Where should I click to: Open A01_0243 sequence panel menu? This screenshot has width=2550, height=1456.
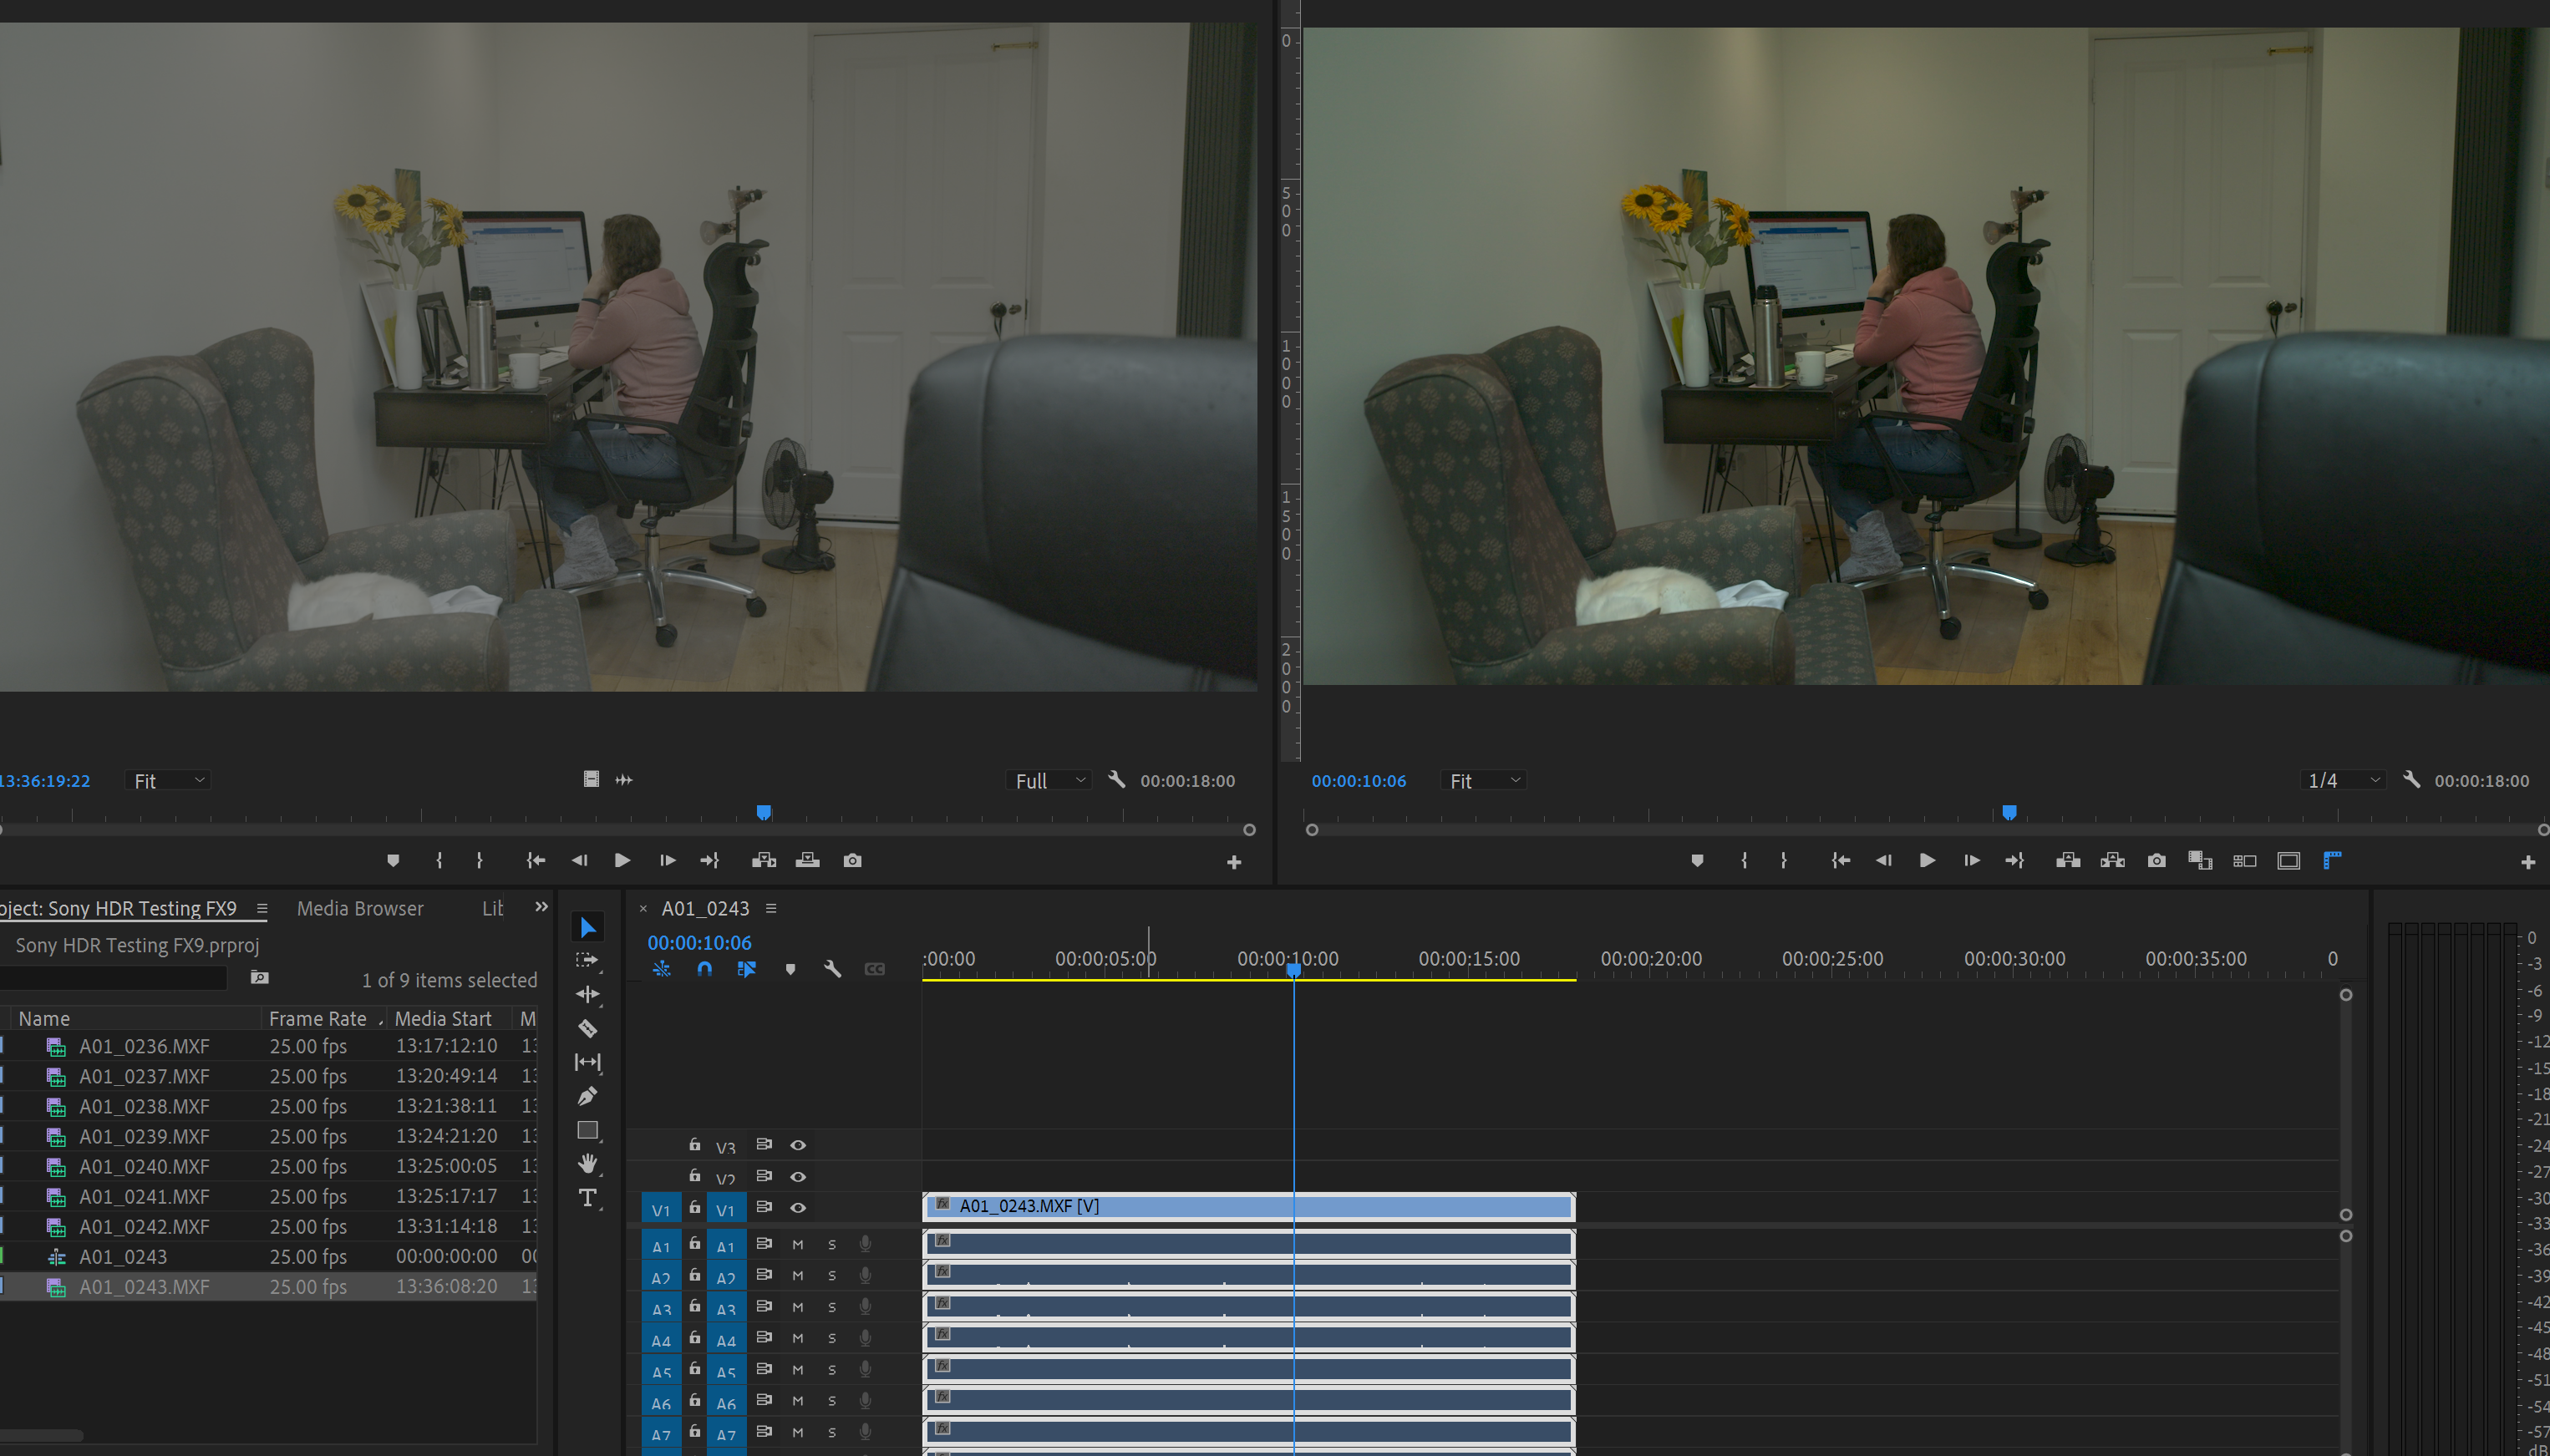(771, 908)
